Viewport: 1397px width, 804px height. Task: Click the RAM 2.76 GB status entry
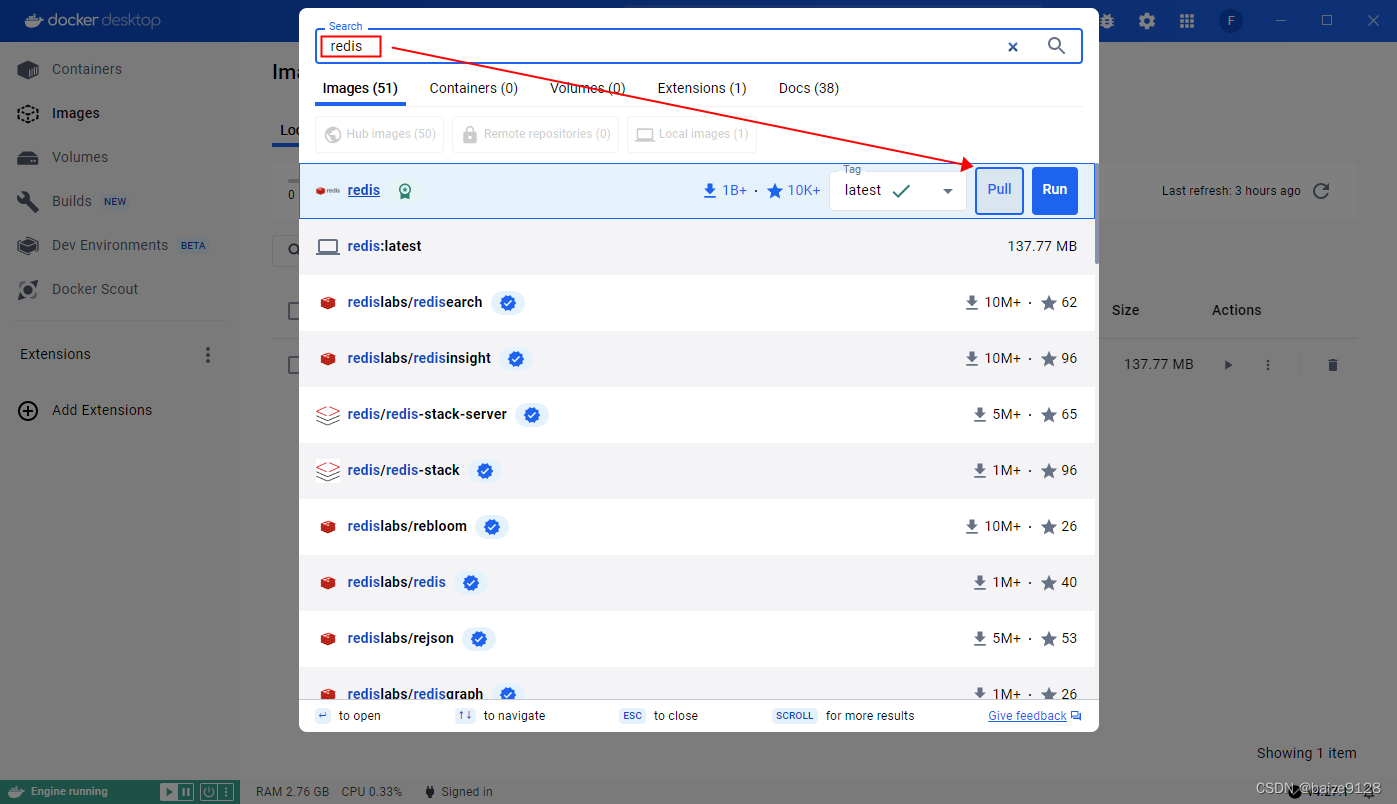(x=293, y=792)
